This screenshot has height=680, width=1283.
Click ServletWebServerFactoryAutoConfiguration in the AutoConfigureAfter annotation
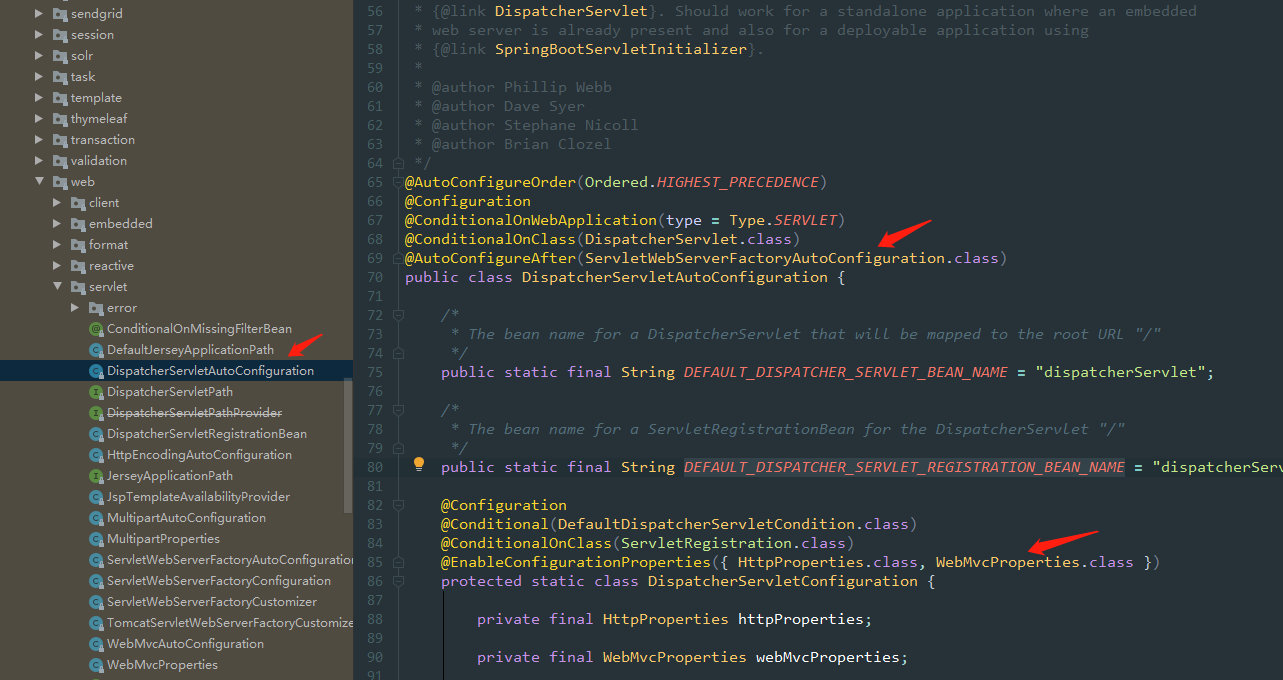pos(765,258)
